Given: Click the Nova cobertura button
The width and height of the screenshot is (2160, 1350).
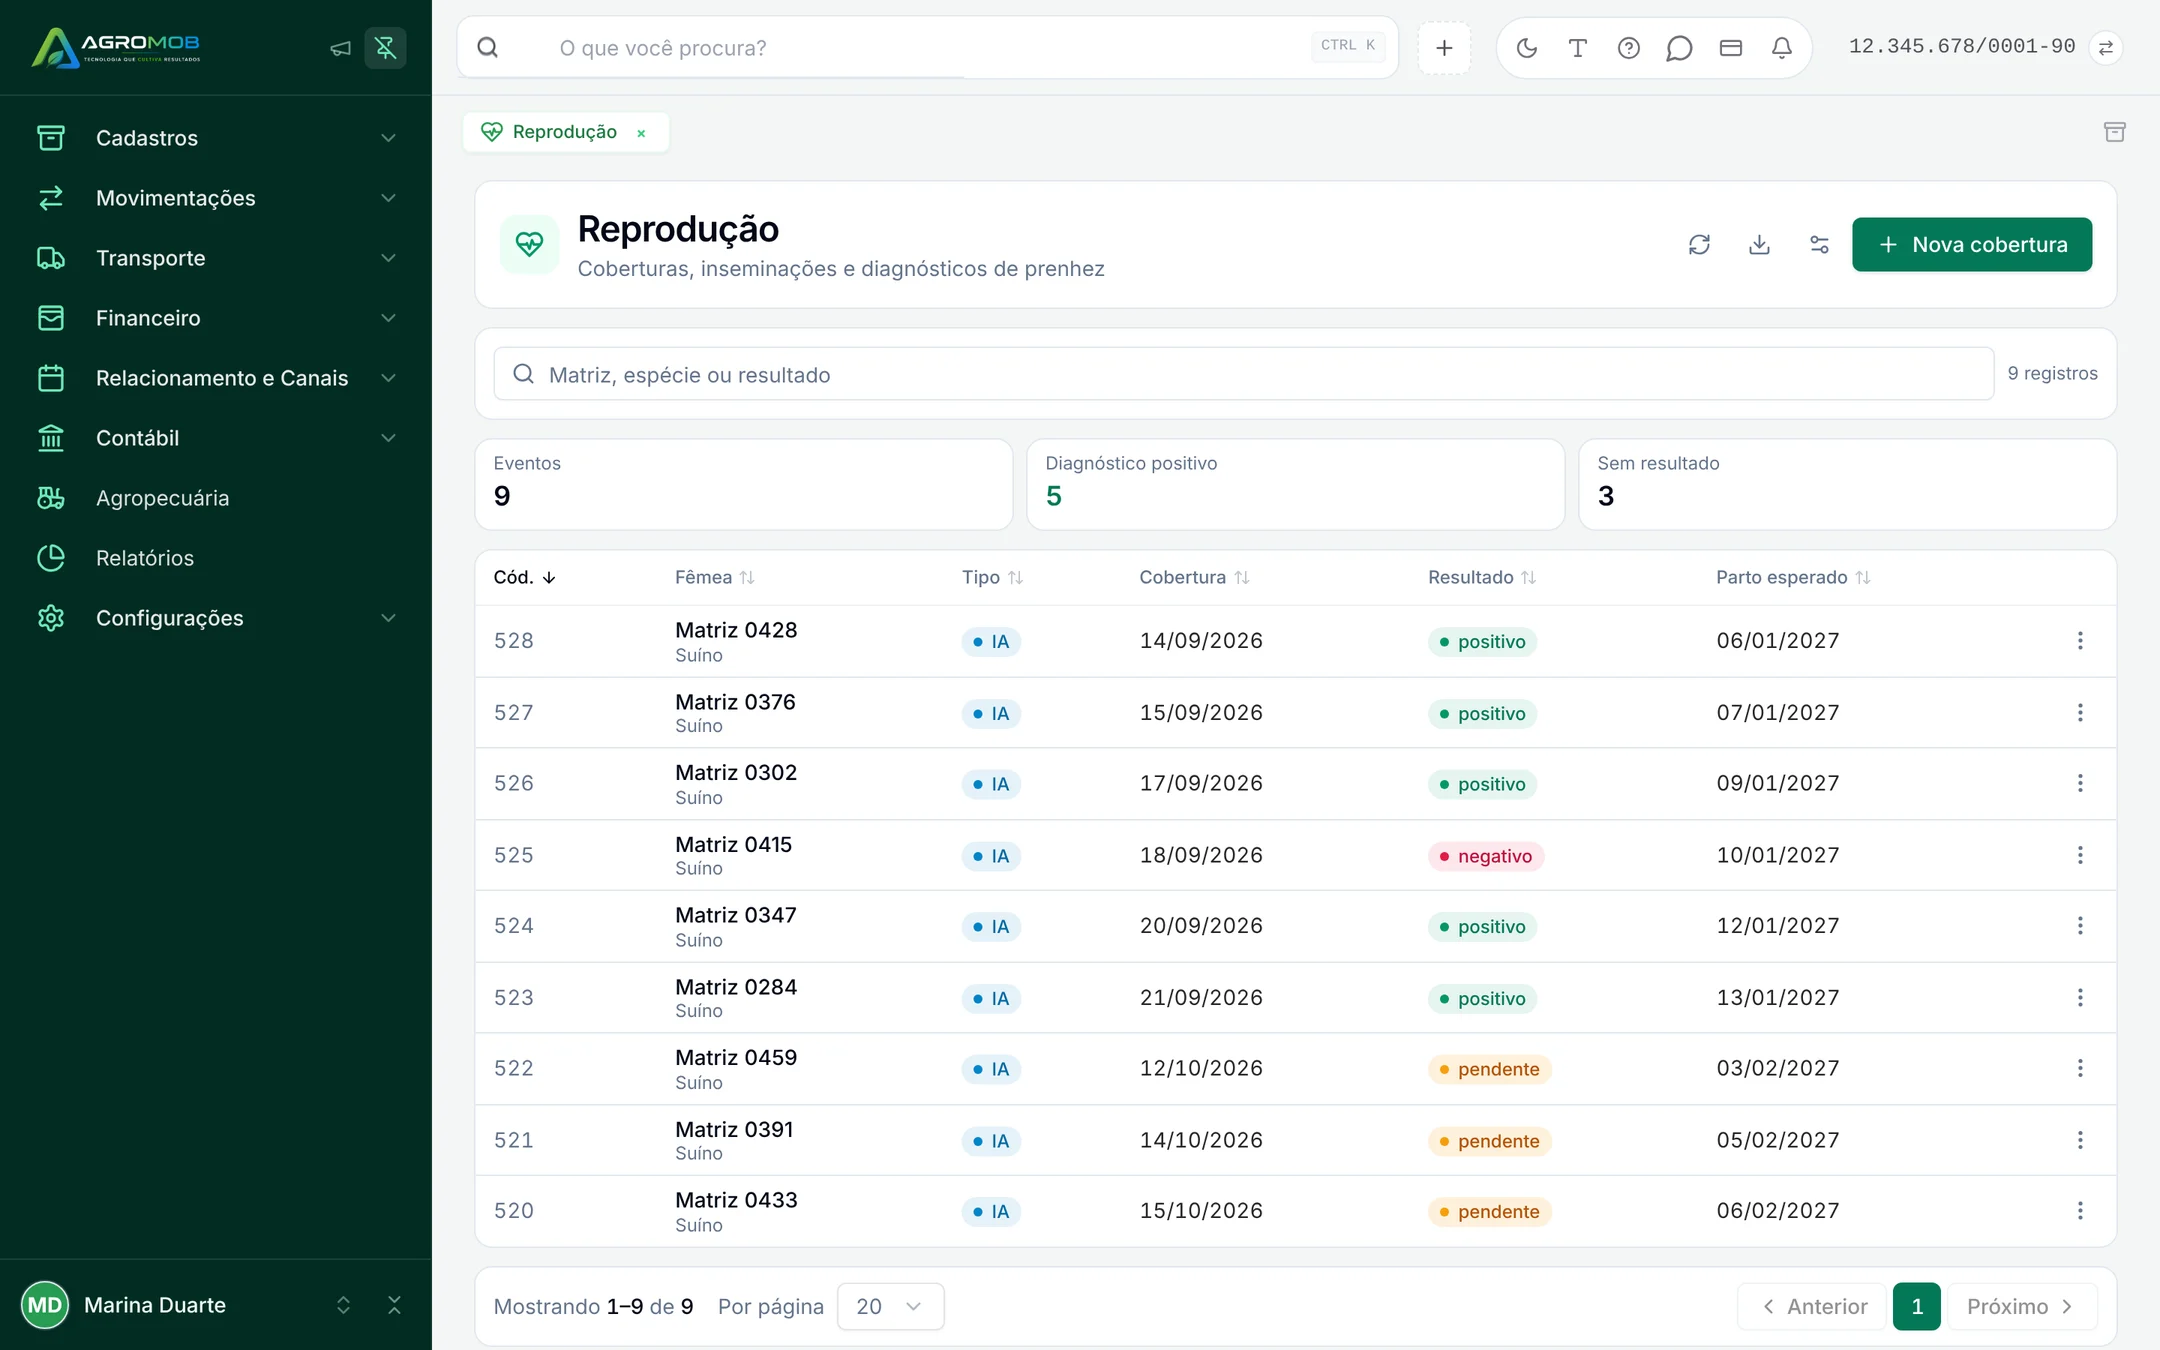Looking at the screenshot, I should (x=1971, y=244).
